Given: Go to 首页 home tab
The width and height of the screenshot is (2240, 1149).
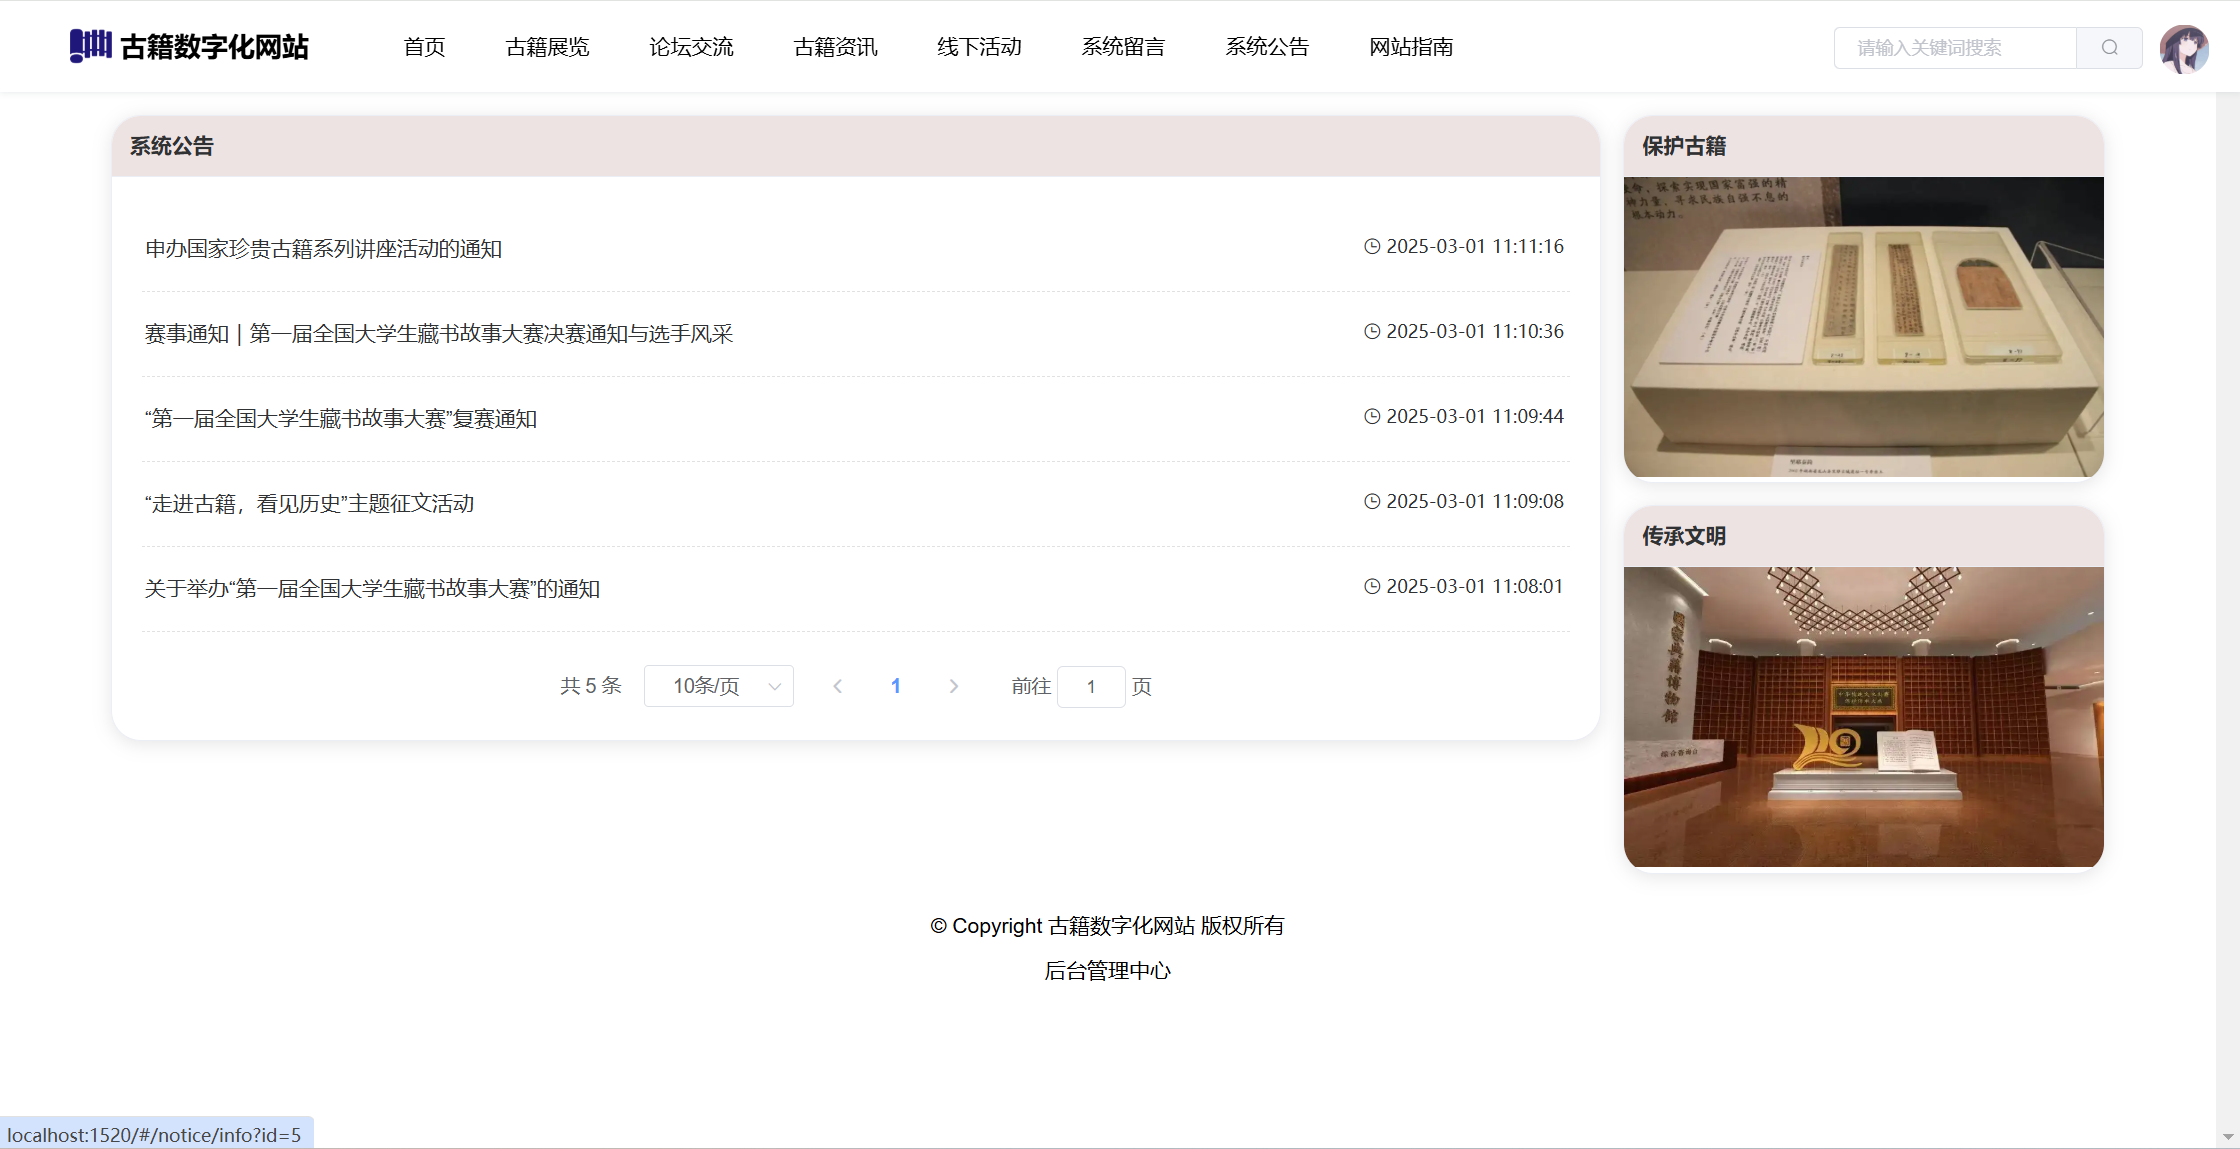Looking at the screenshot, I should tap(424, 47).
